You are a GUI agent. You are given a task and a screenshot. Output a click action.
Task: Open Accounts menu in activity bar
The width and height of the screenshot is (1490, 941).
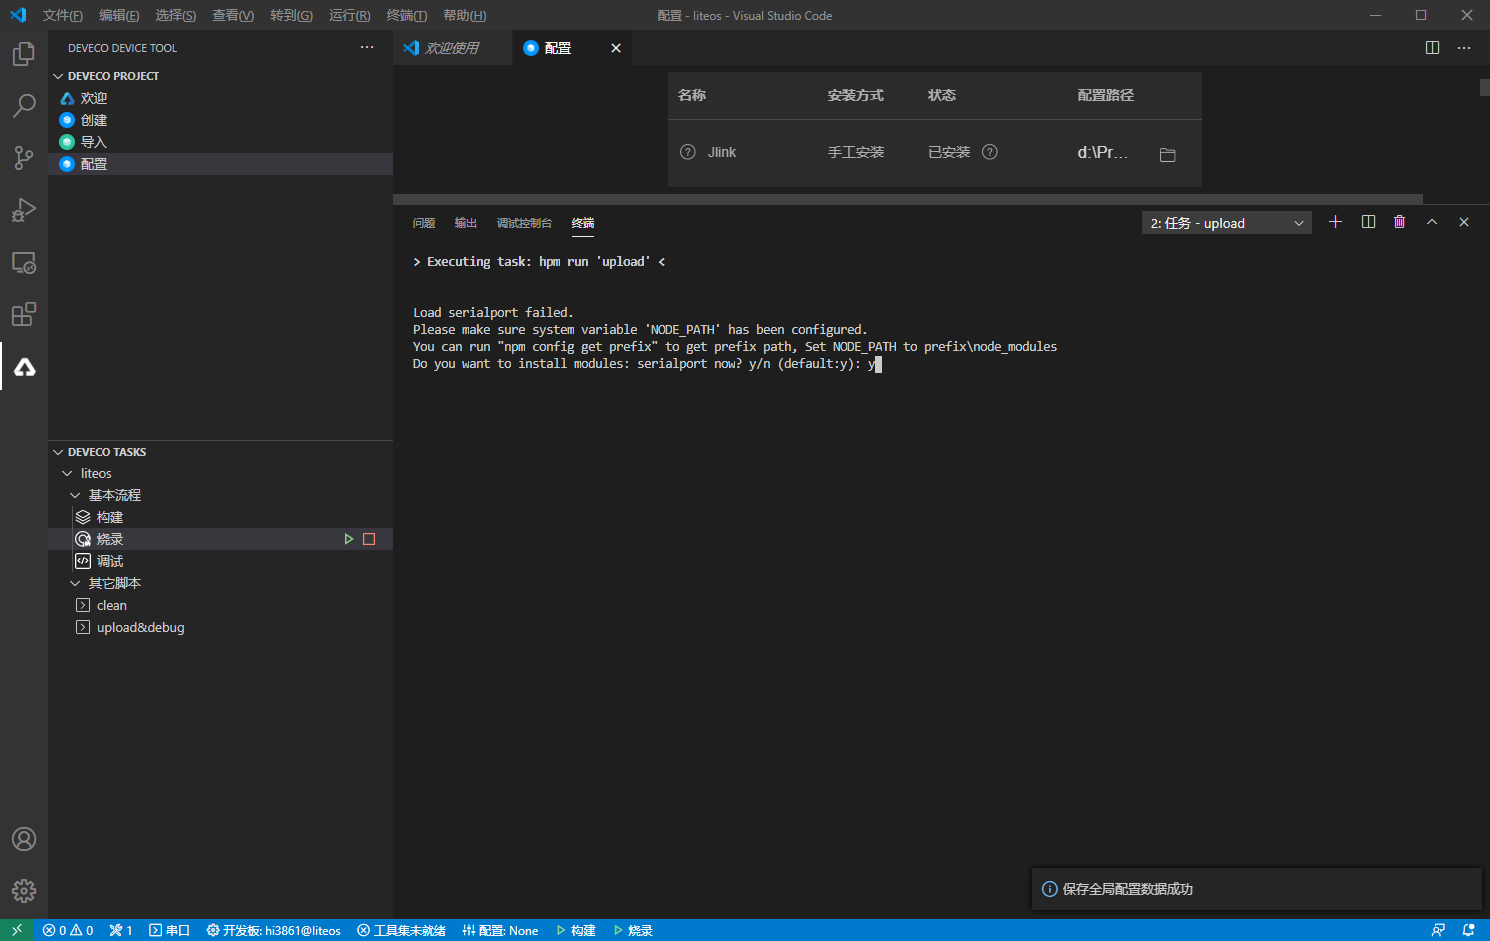coord(24,839)
